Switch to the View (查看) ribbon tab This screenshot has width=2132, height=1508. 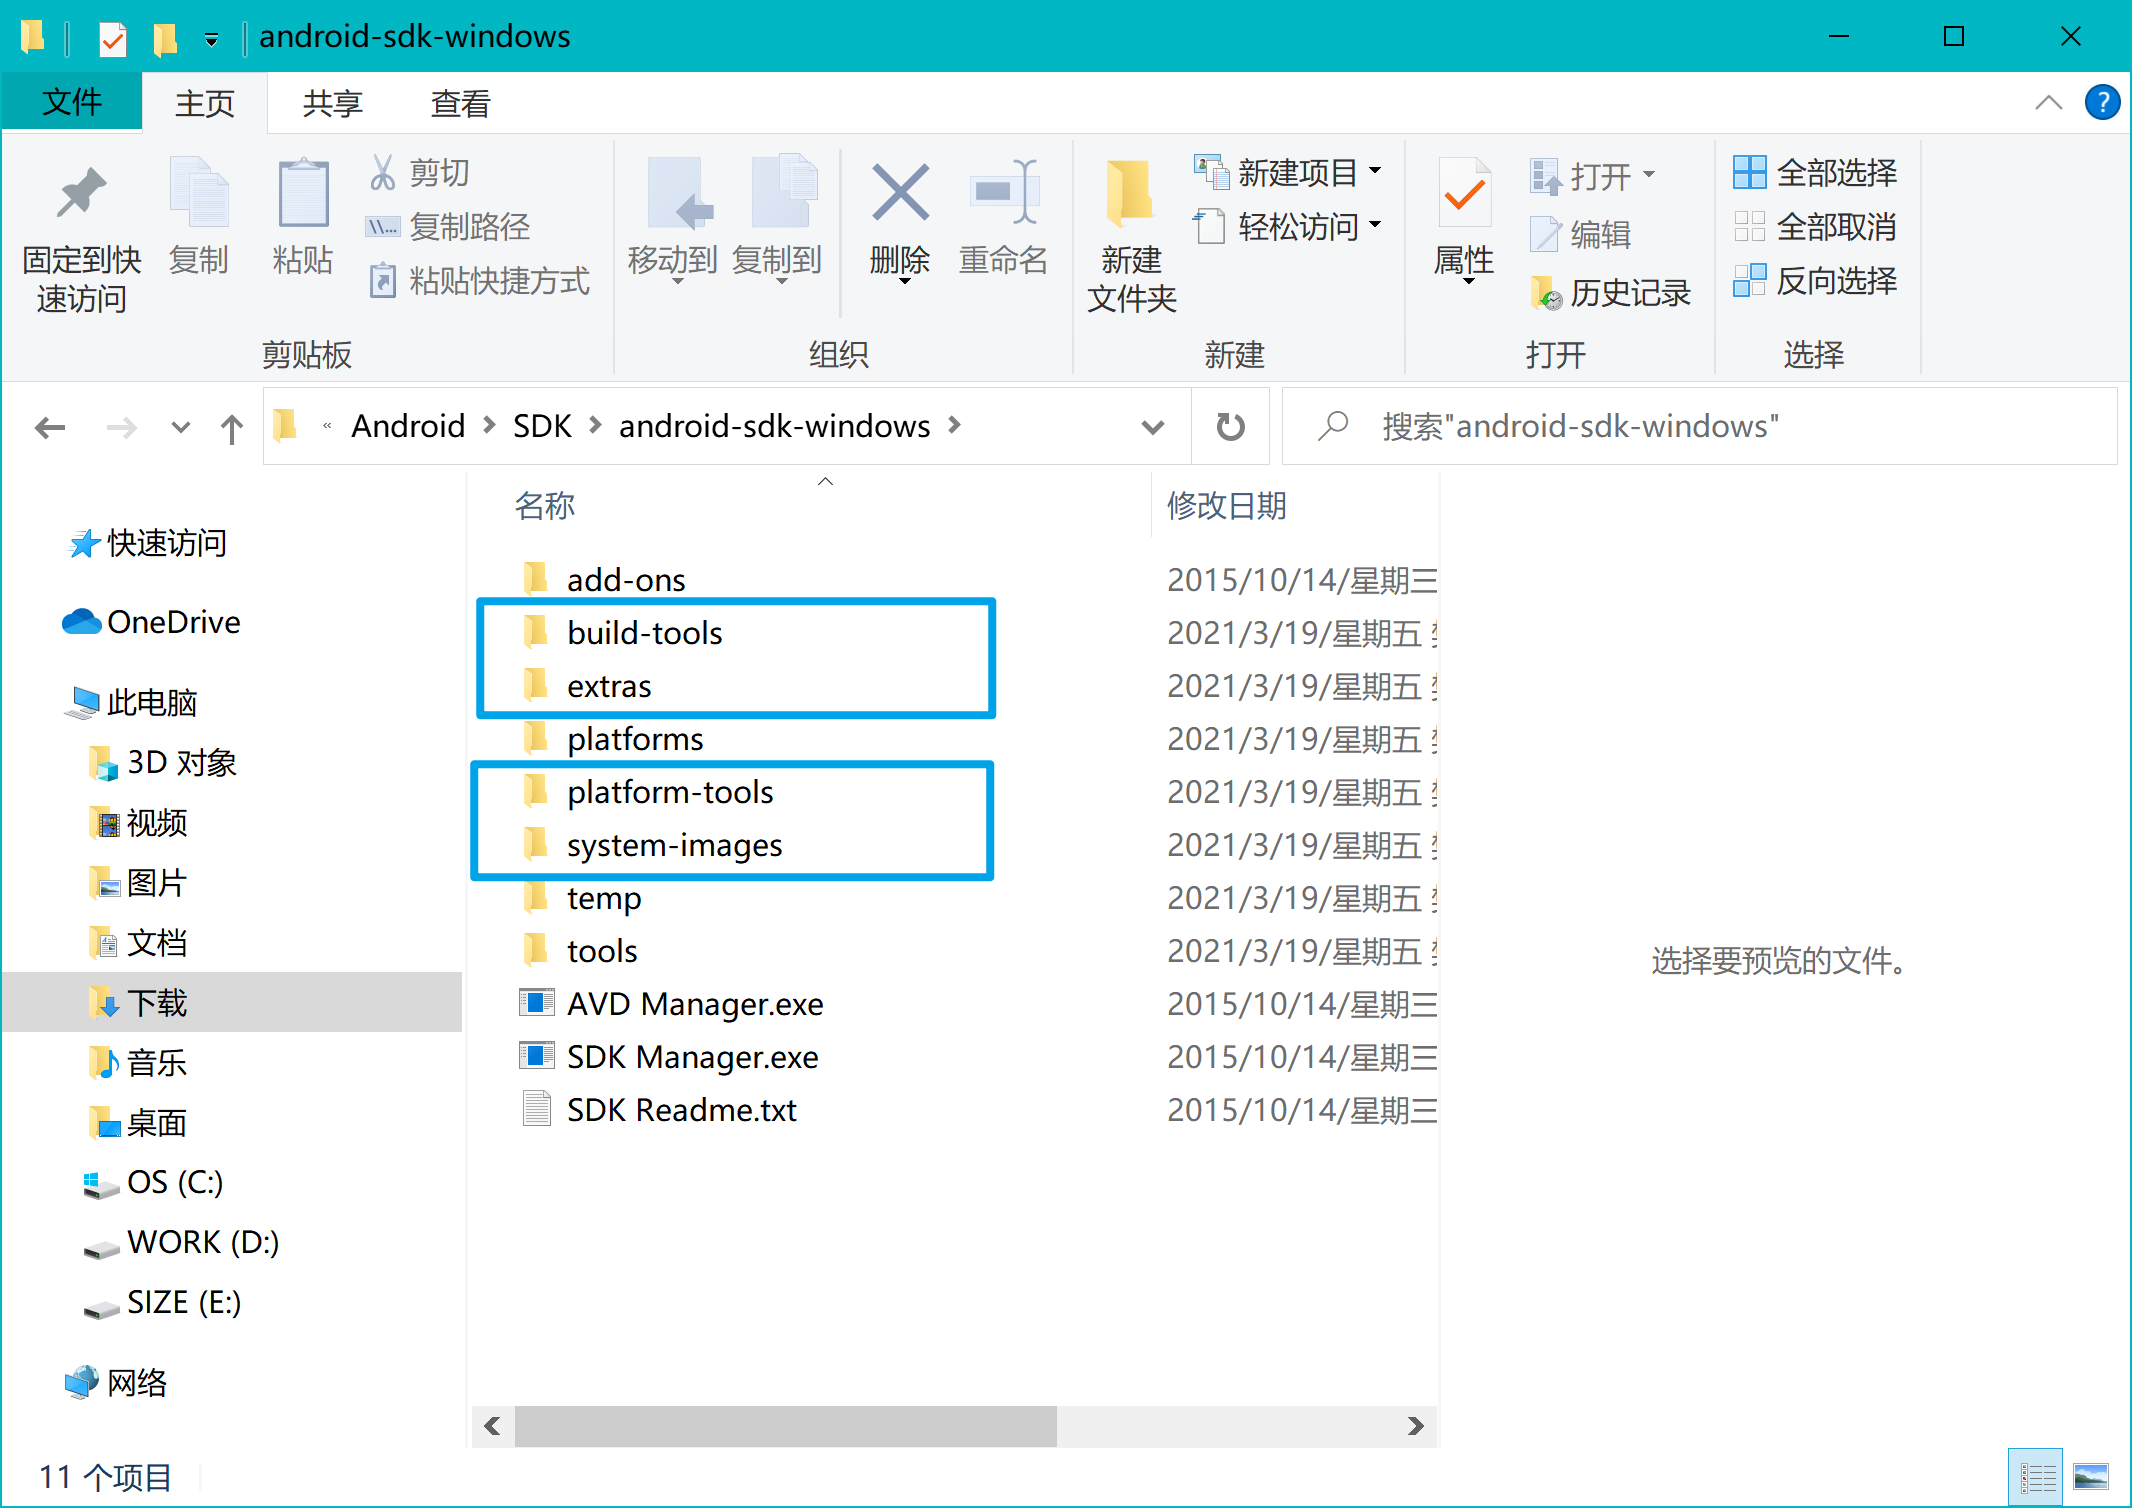coord(460,103)
